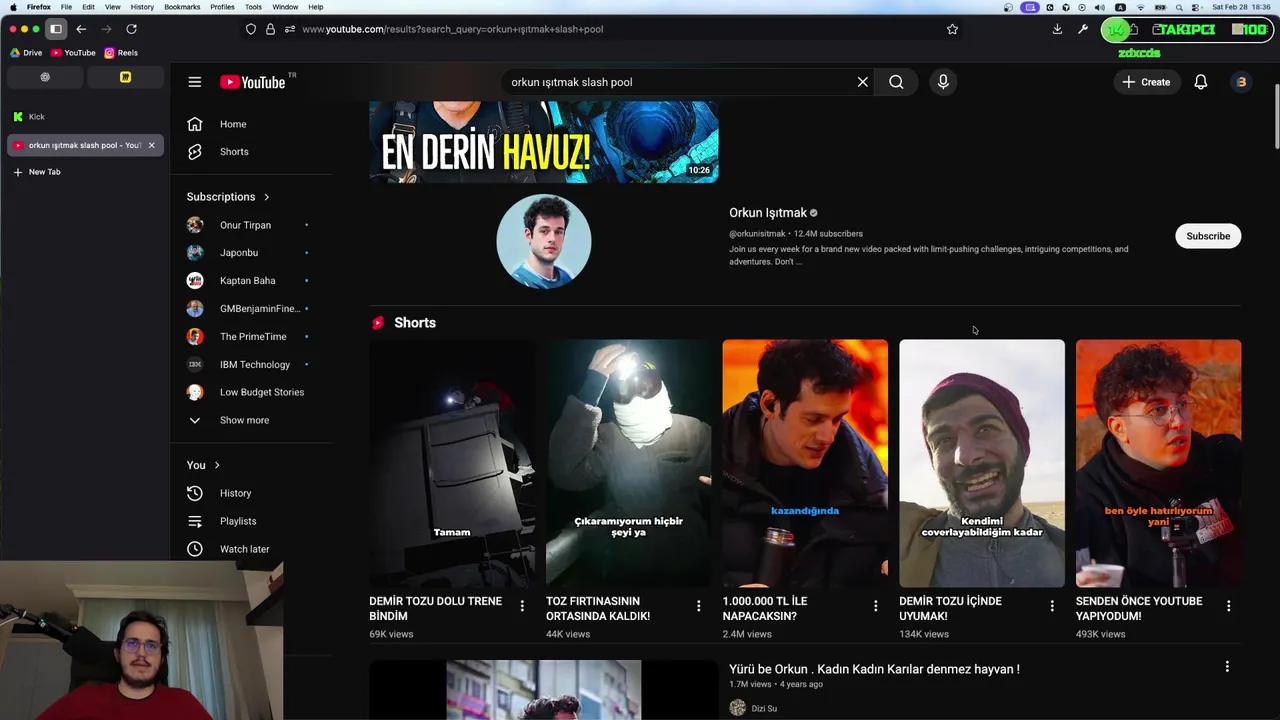Image resolution: width=1280 pixels, height=720 pixels.
Task: Click the YouTube logo
Action: (253, 82)
